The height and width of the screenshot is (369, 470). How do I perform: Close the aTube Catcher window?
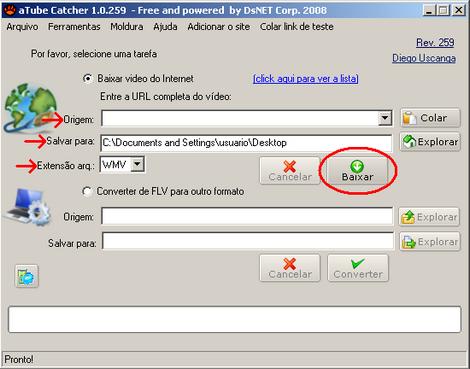click(459, 10)
